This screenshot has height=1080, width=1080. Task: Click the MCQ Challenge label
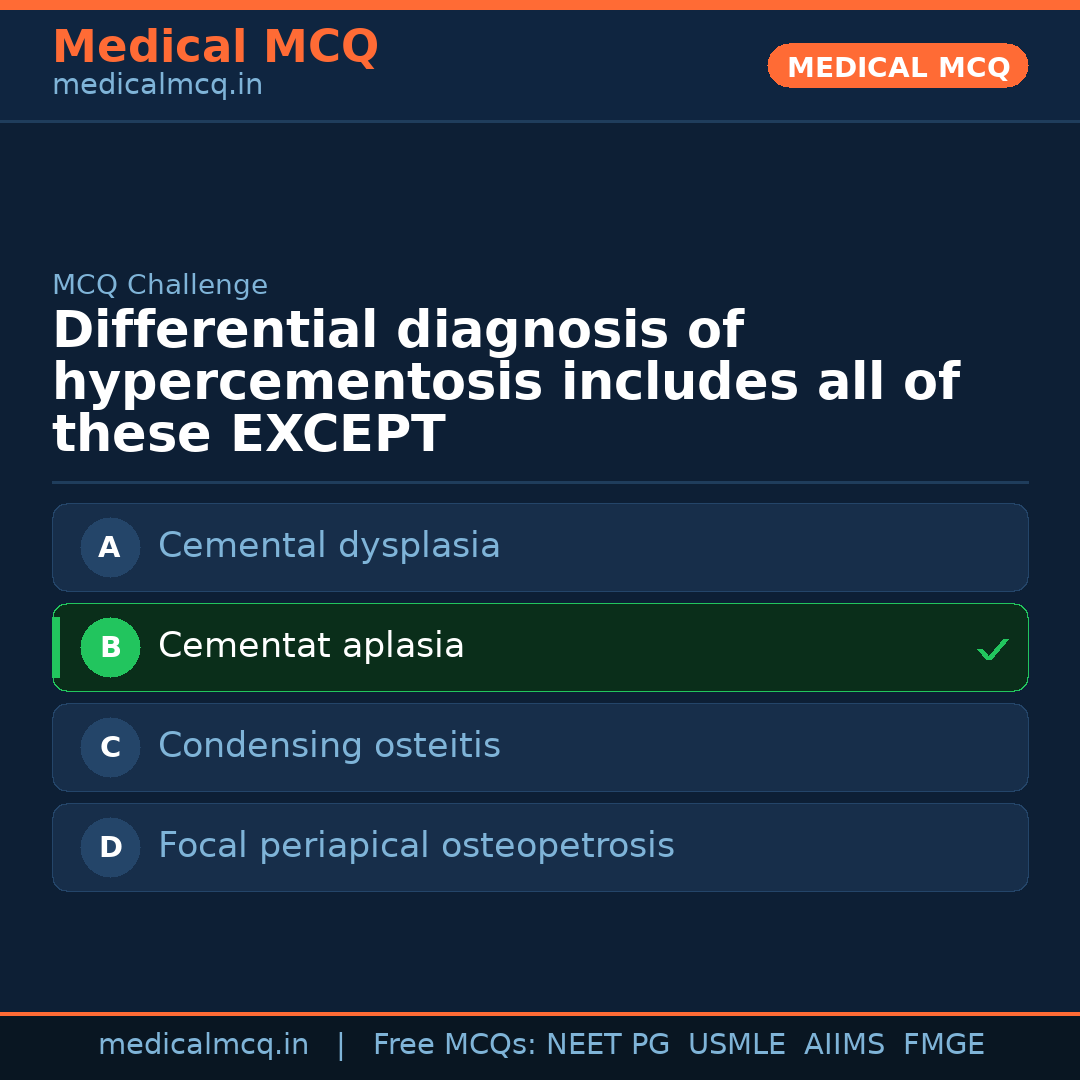(x=160, y=286)
